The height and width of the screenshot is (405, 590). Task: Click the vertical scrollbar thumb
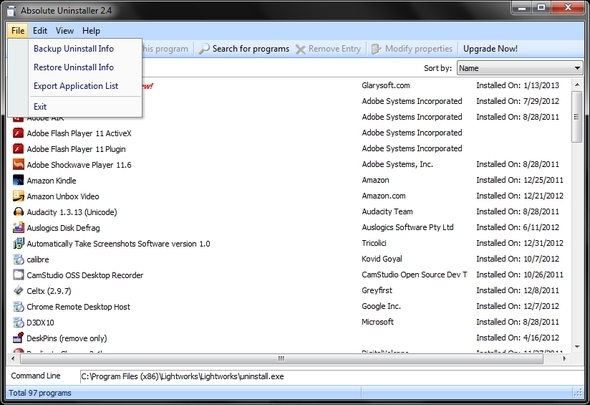[576, 117]
